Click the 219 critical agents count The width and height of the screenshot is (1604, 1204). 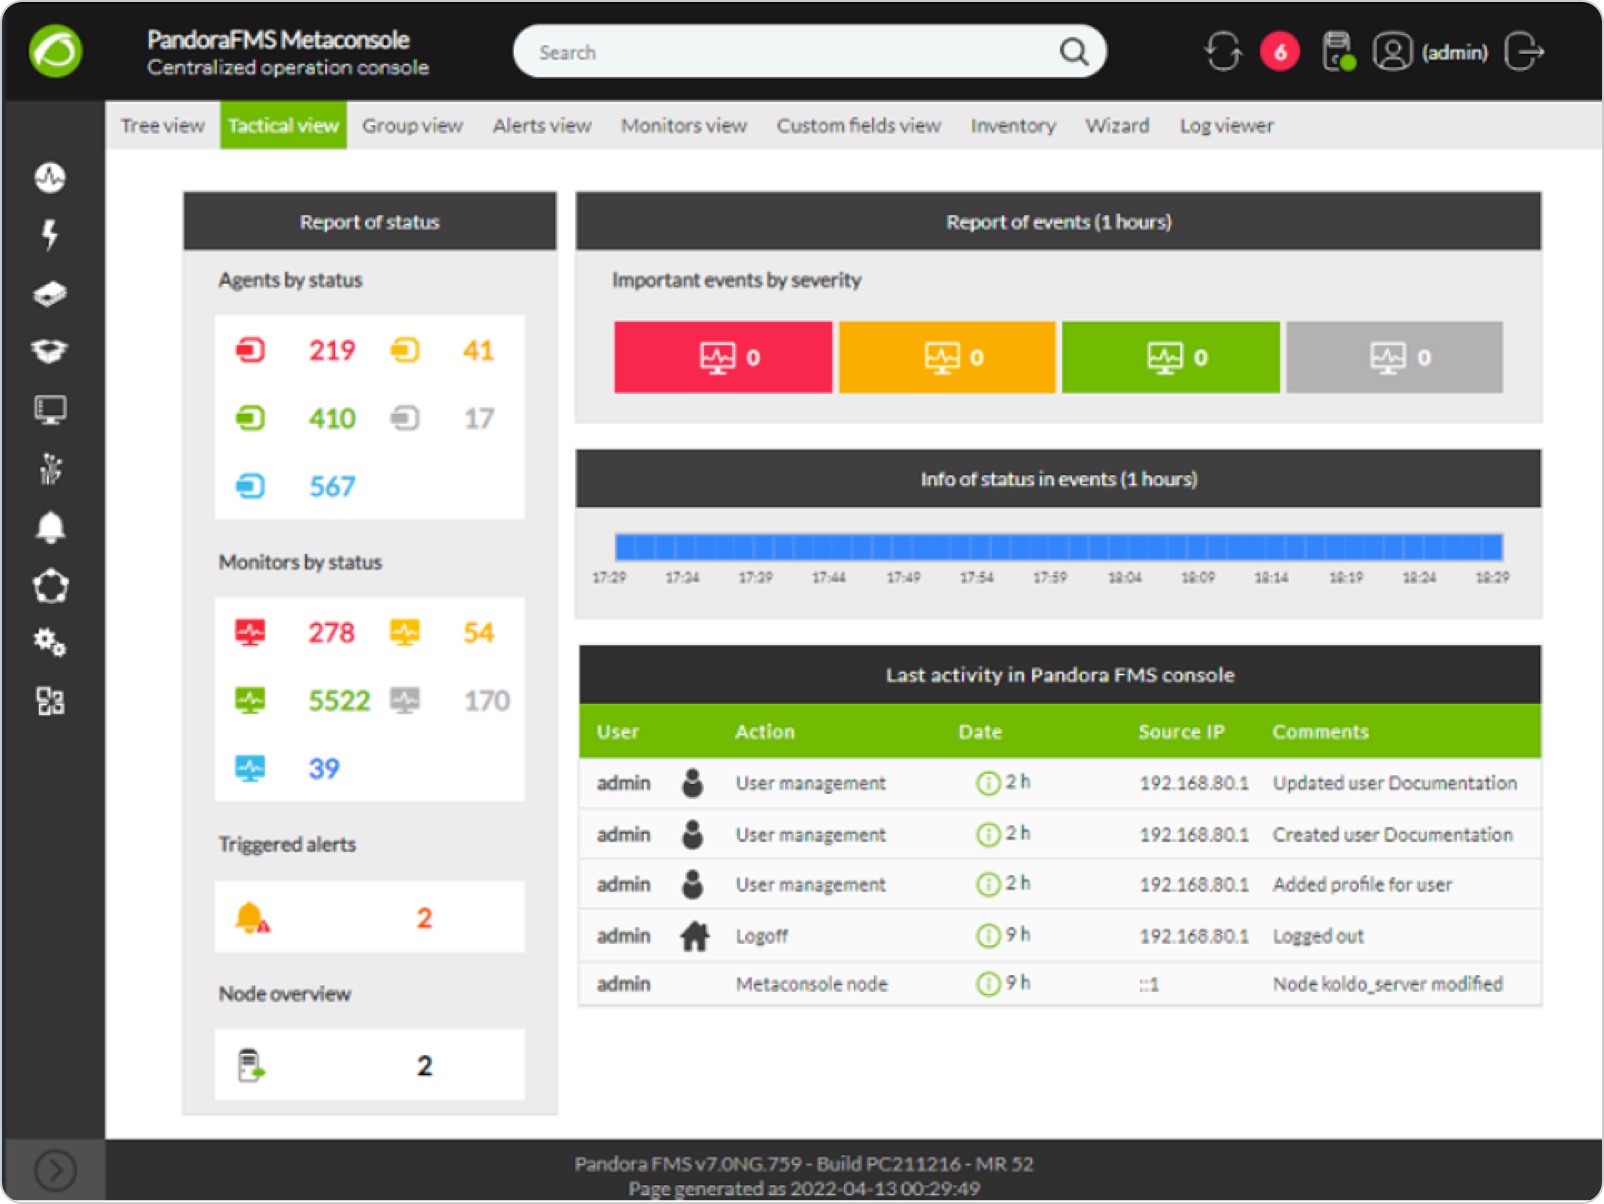pos(332,350)
